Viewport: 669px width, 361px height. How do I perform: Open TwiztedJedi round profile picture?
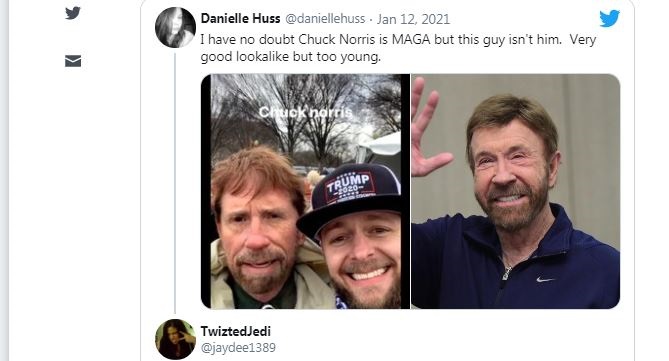175,339
